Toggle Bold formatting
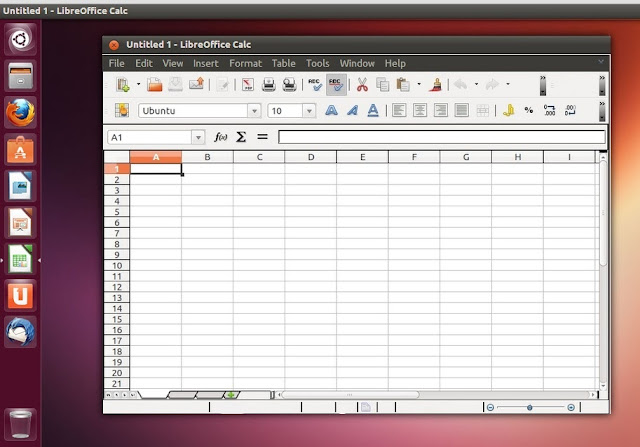This screenshot has height=447, width=640. [x=331, y=110]
